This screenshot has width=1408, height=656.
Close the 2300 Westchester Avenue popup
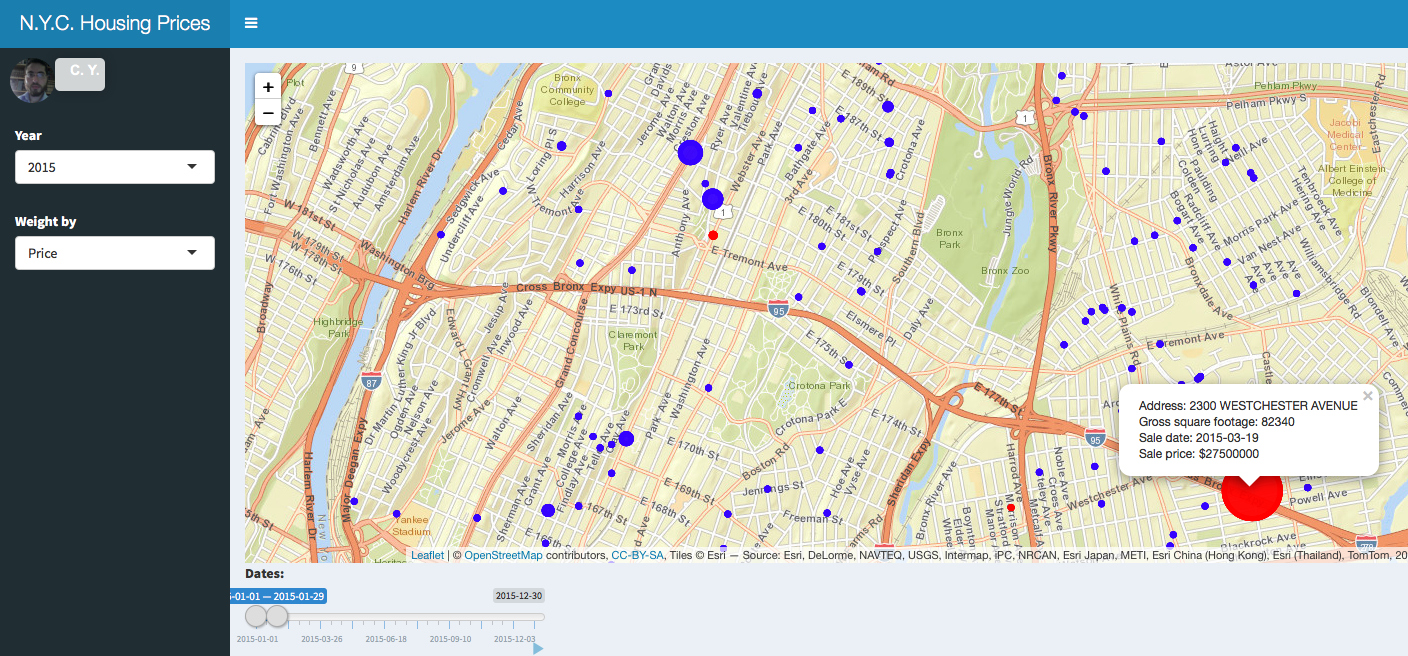pos(1367,395)
